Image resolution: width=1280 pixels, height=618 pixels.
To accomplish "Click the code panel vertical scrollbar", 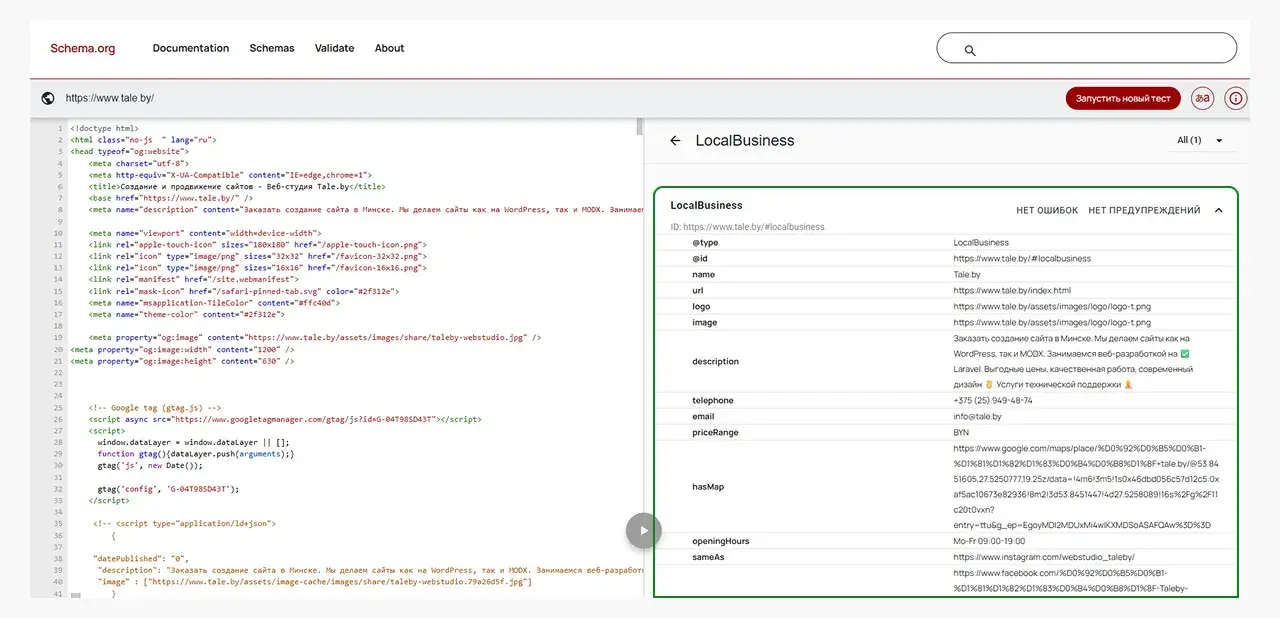I will point(639,127).
